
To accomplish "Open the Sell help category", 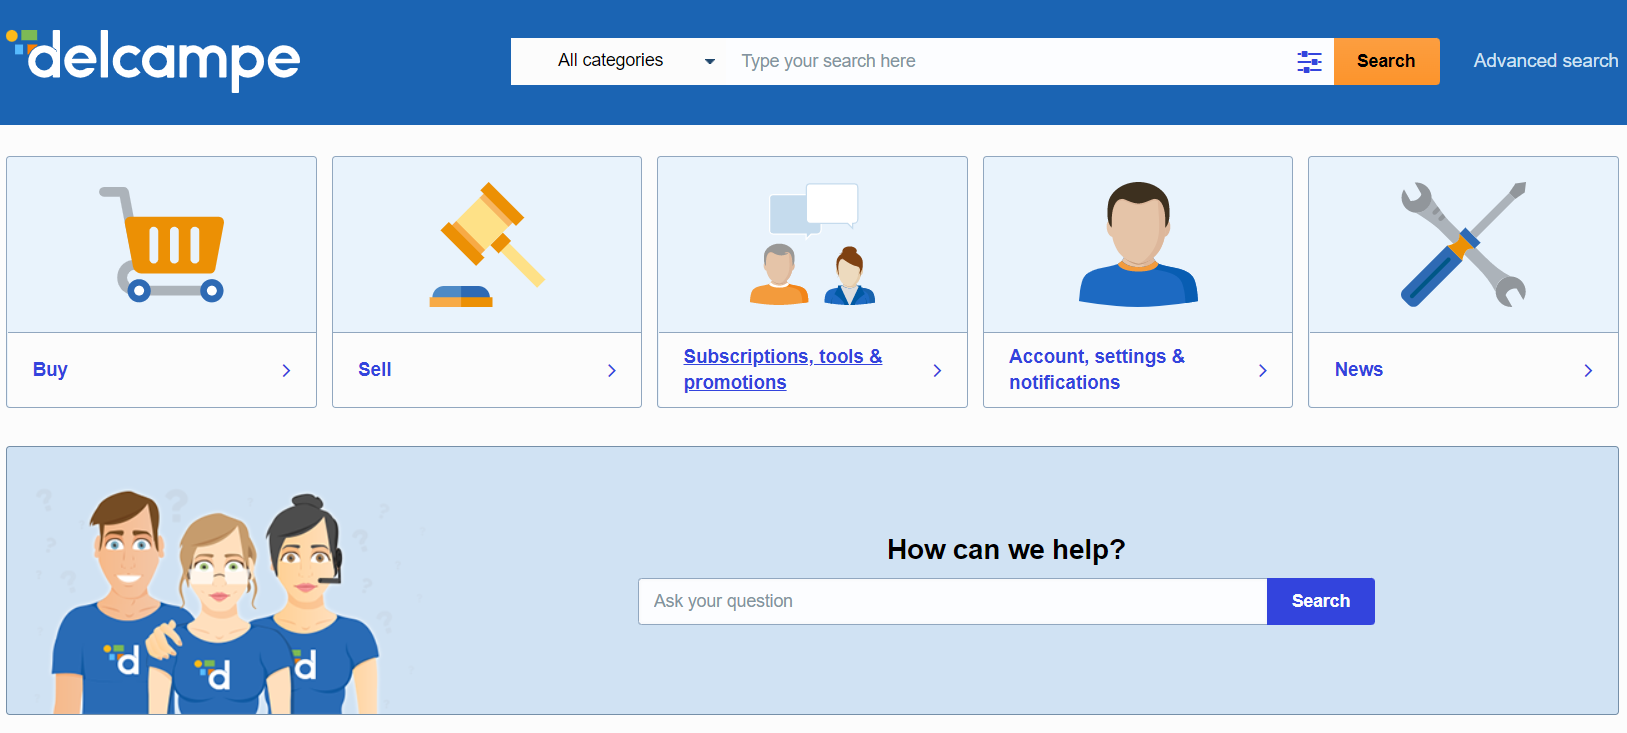I will (375, 369).
